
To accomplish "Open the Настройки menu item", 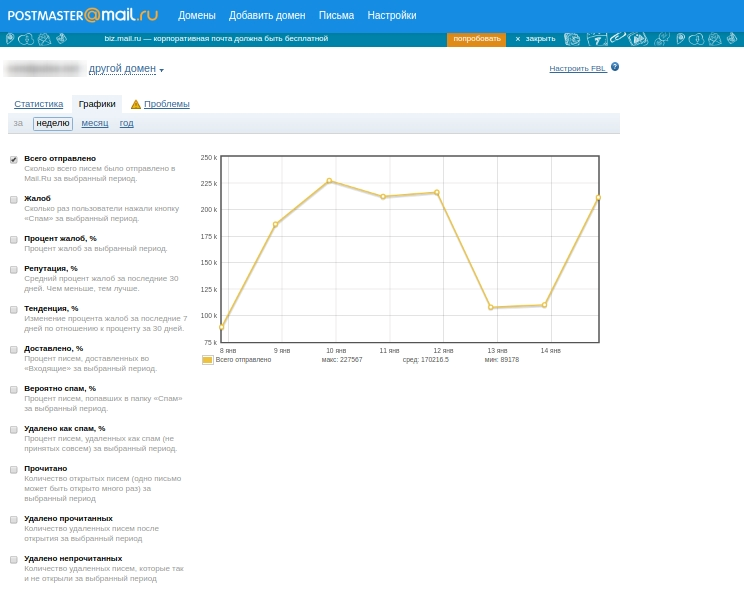I will [x=392, y=15].
